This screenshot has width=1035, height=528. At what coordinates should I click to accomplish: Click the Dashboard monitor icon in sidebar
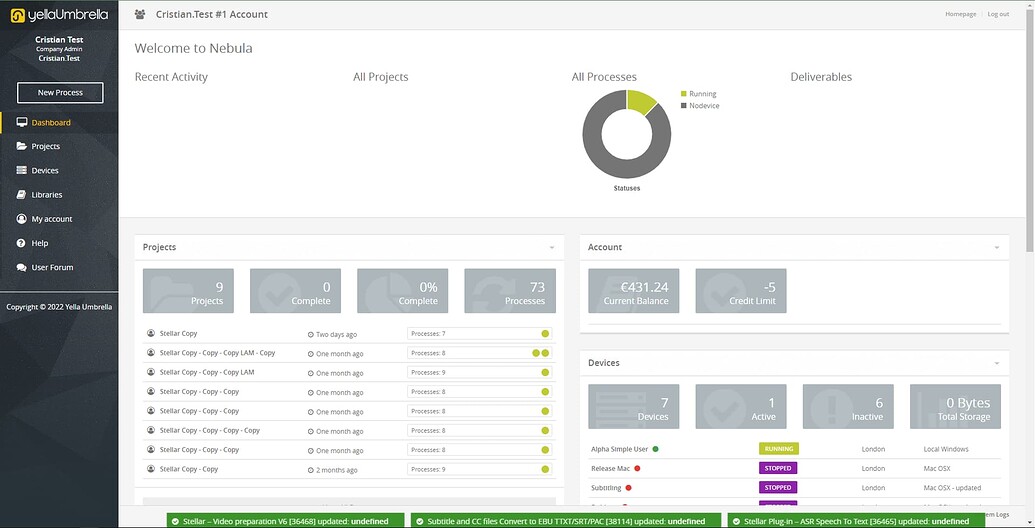pos(22,123)
